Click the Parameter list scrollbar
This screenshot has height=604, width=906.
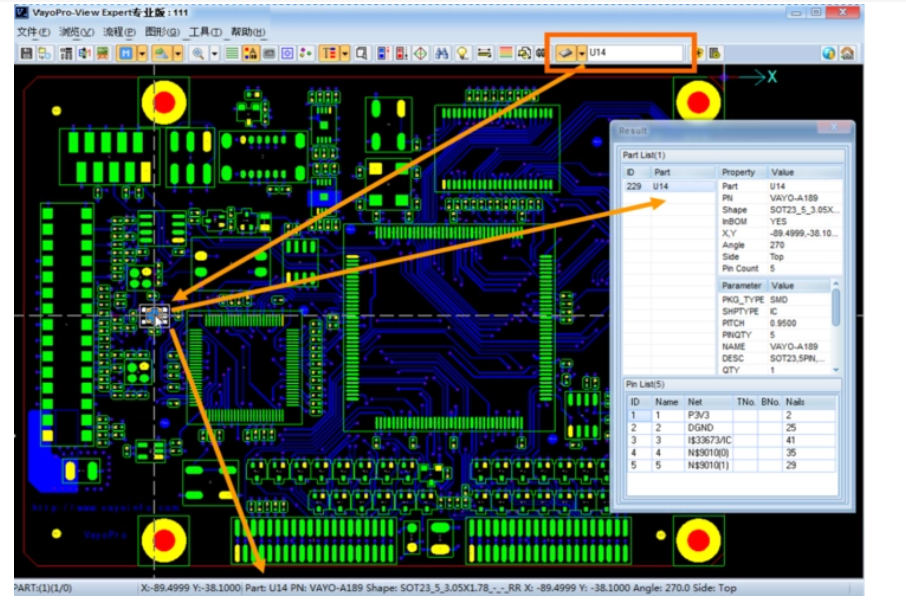pos(836,308)
